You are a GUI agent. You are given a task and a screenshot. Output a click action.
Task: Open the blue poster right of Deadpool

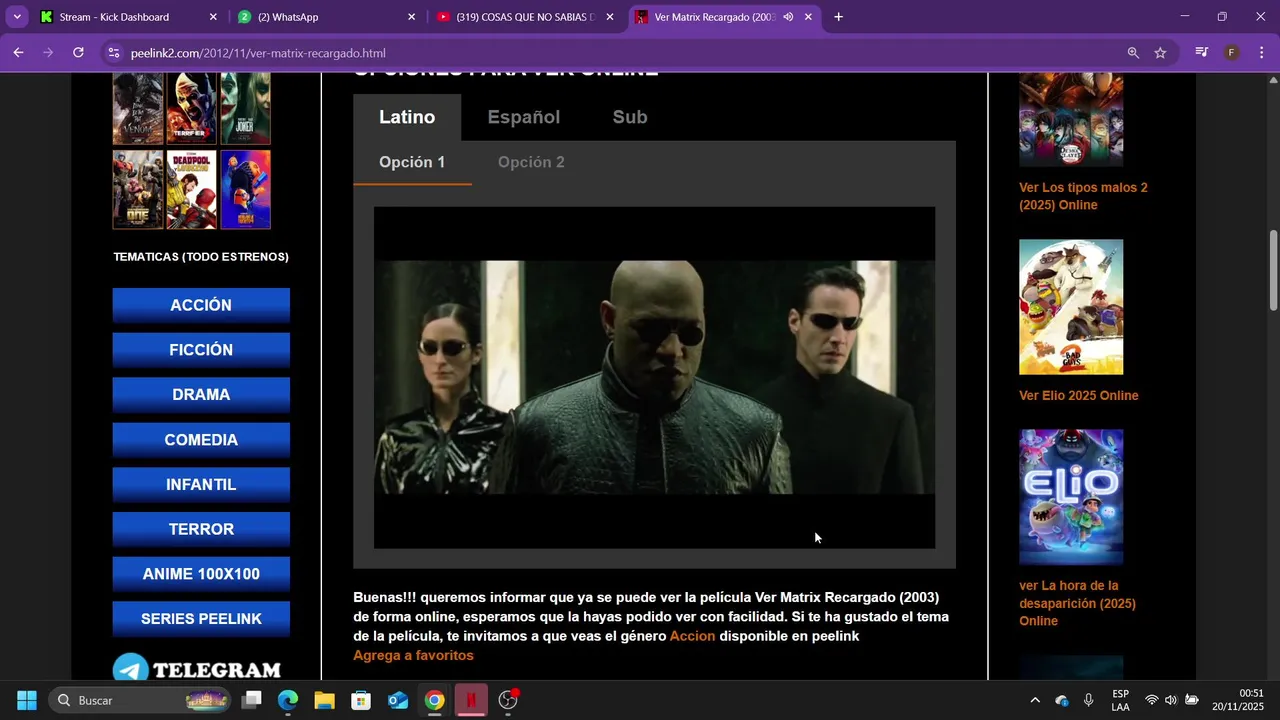pyautogui.click(x=245, y=190)
